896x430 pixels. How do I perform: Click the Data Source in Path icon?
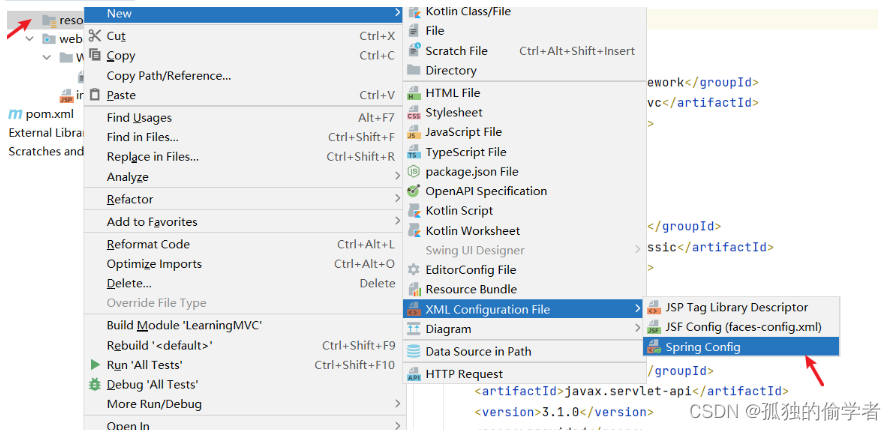(414, 352)
